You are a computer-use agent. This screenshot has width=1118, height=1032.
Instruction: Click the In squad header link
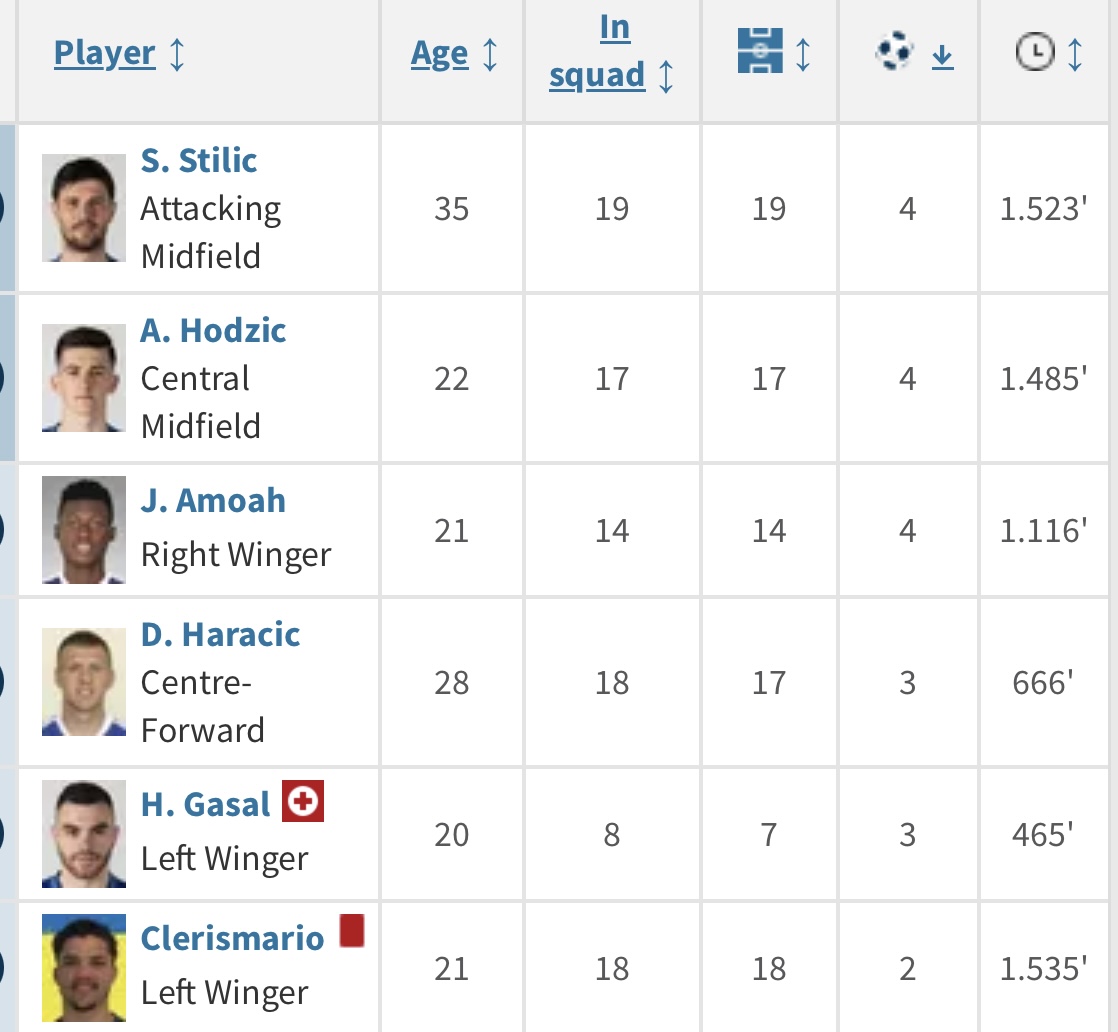tap(600, 52)
